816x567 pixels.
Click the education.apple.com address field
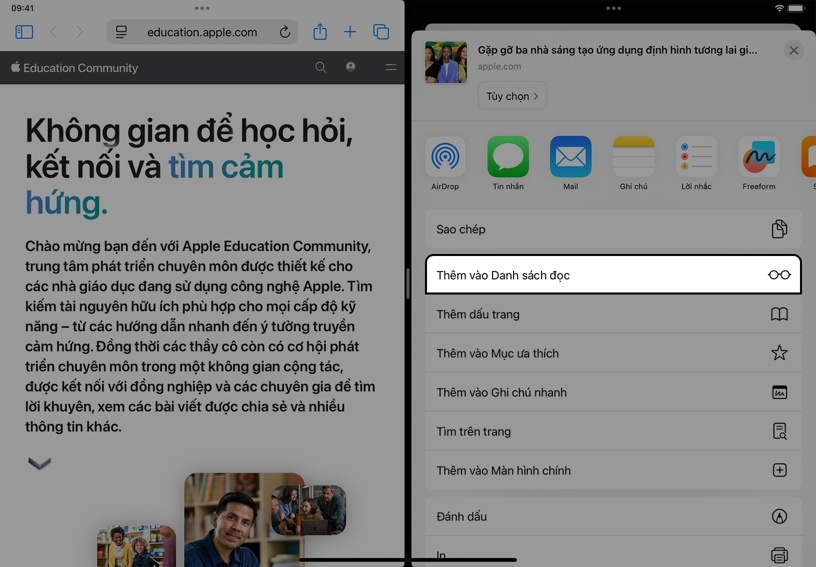[x=201, y=32]
